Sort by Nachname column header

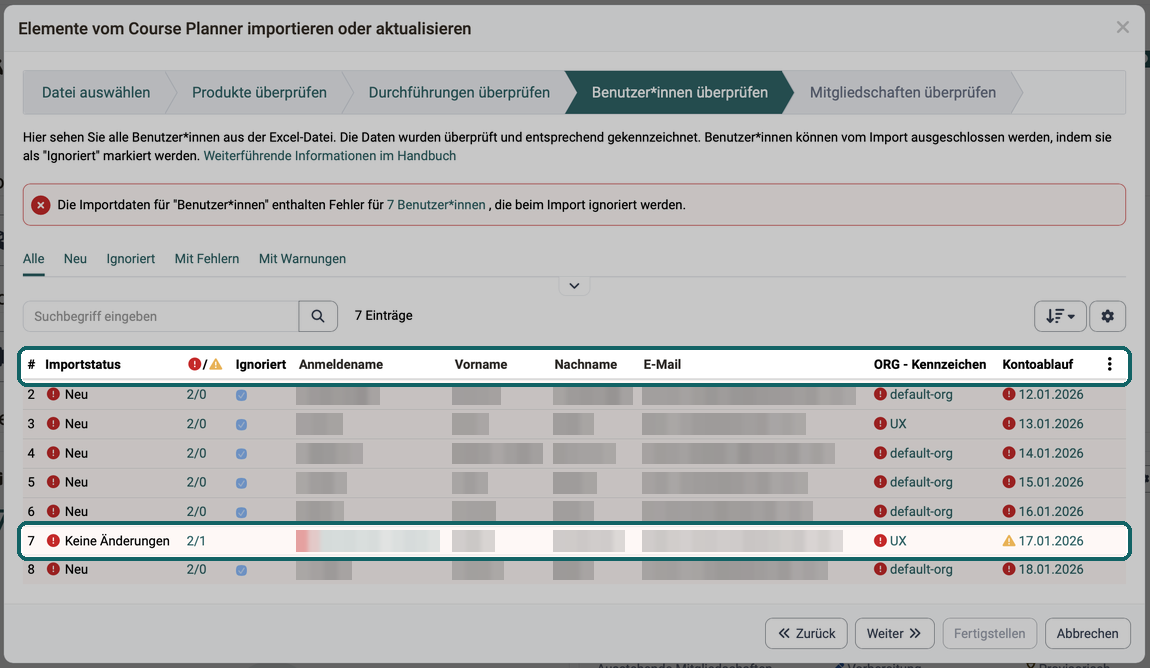(585, 364)
